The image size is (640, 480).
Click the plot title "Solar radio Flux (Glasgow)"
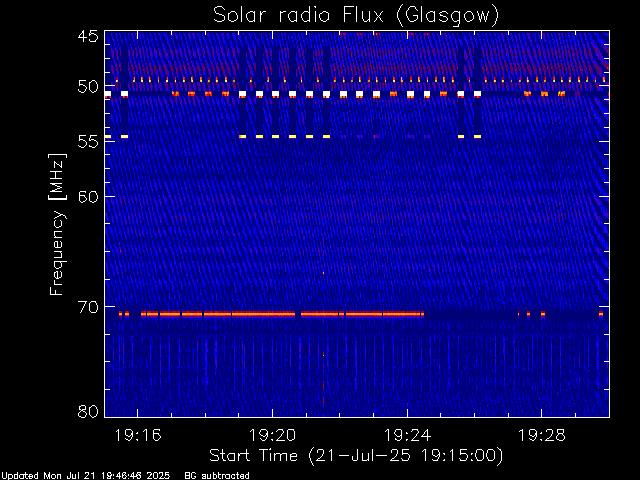[356, 16]
